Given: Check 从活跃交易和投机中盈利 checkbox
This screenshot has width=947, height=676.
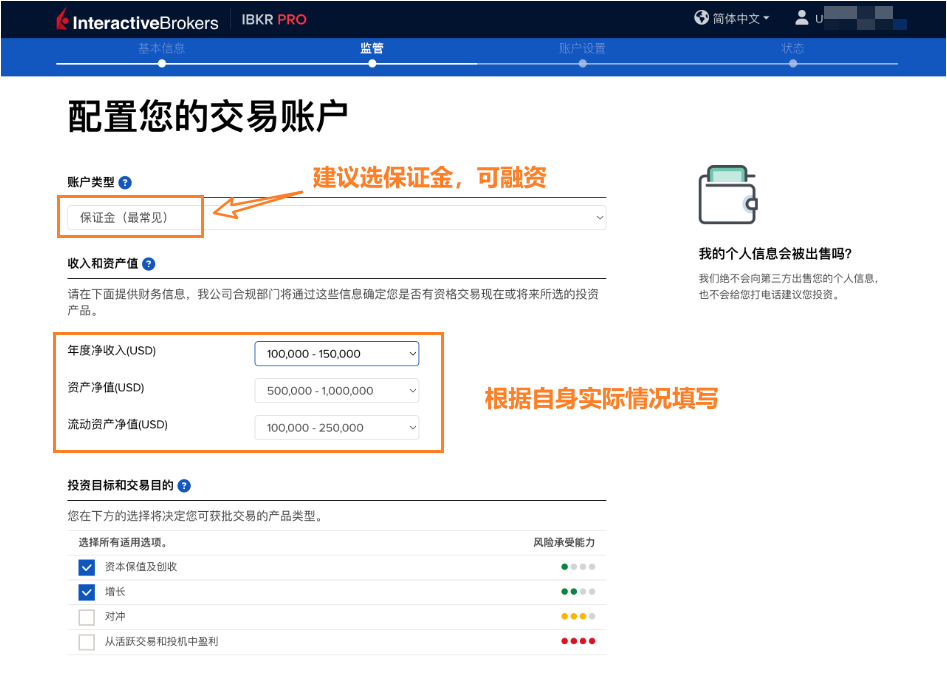Looking at the screenshot, I should pos(87,642).
